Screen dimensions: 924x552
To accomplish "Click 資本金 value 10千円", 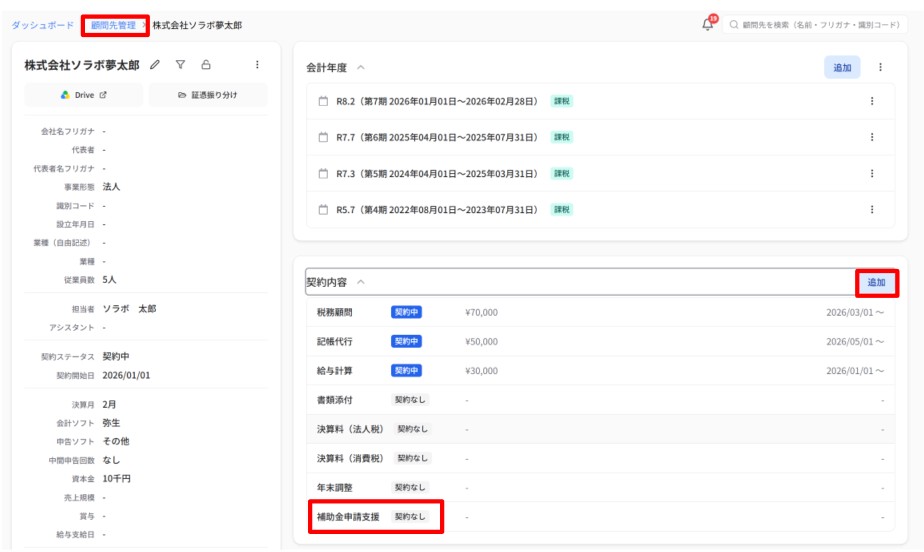I will (x=116, y=478).
